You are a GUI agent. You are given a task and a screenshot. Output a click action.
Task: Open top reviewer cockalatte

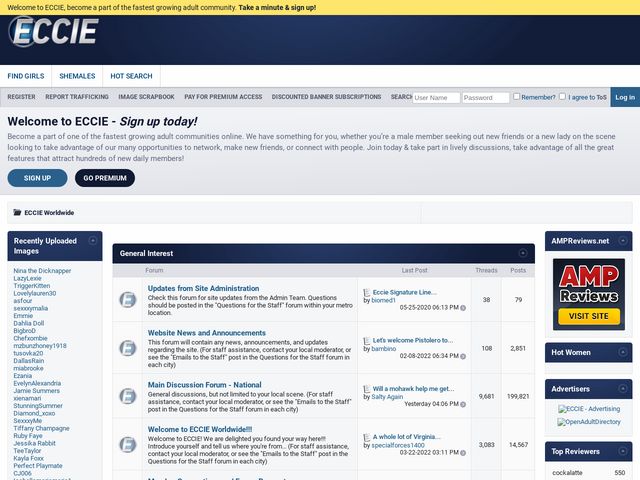tap(567, 473)
